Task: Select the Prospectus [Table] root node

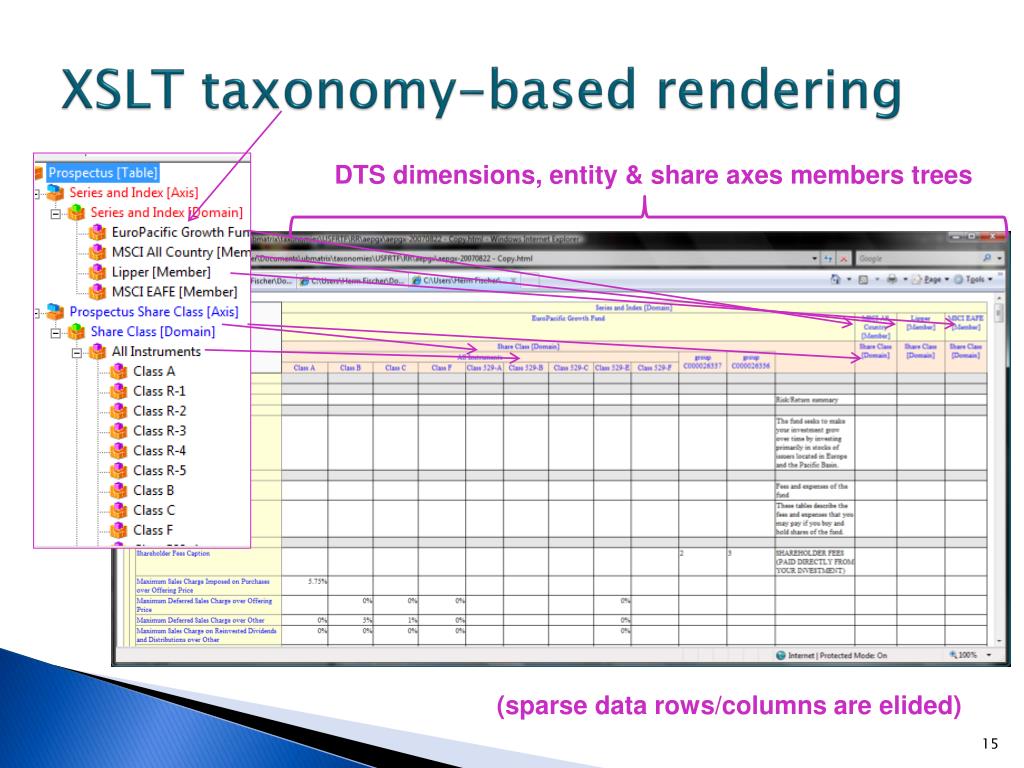Action: 103,173
